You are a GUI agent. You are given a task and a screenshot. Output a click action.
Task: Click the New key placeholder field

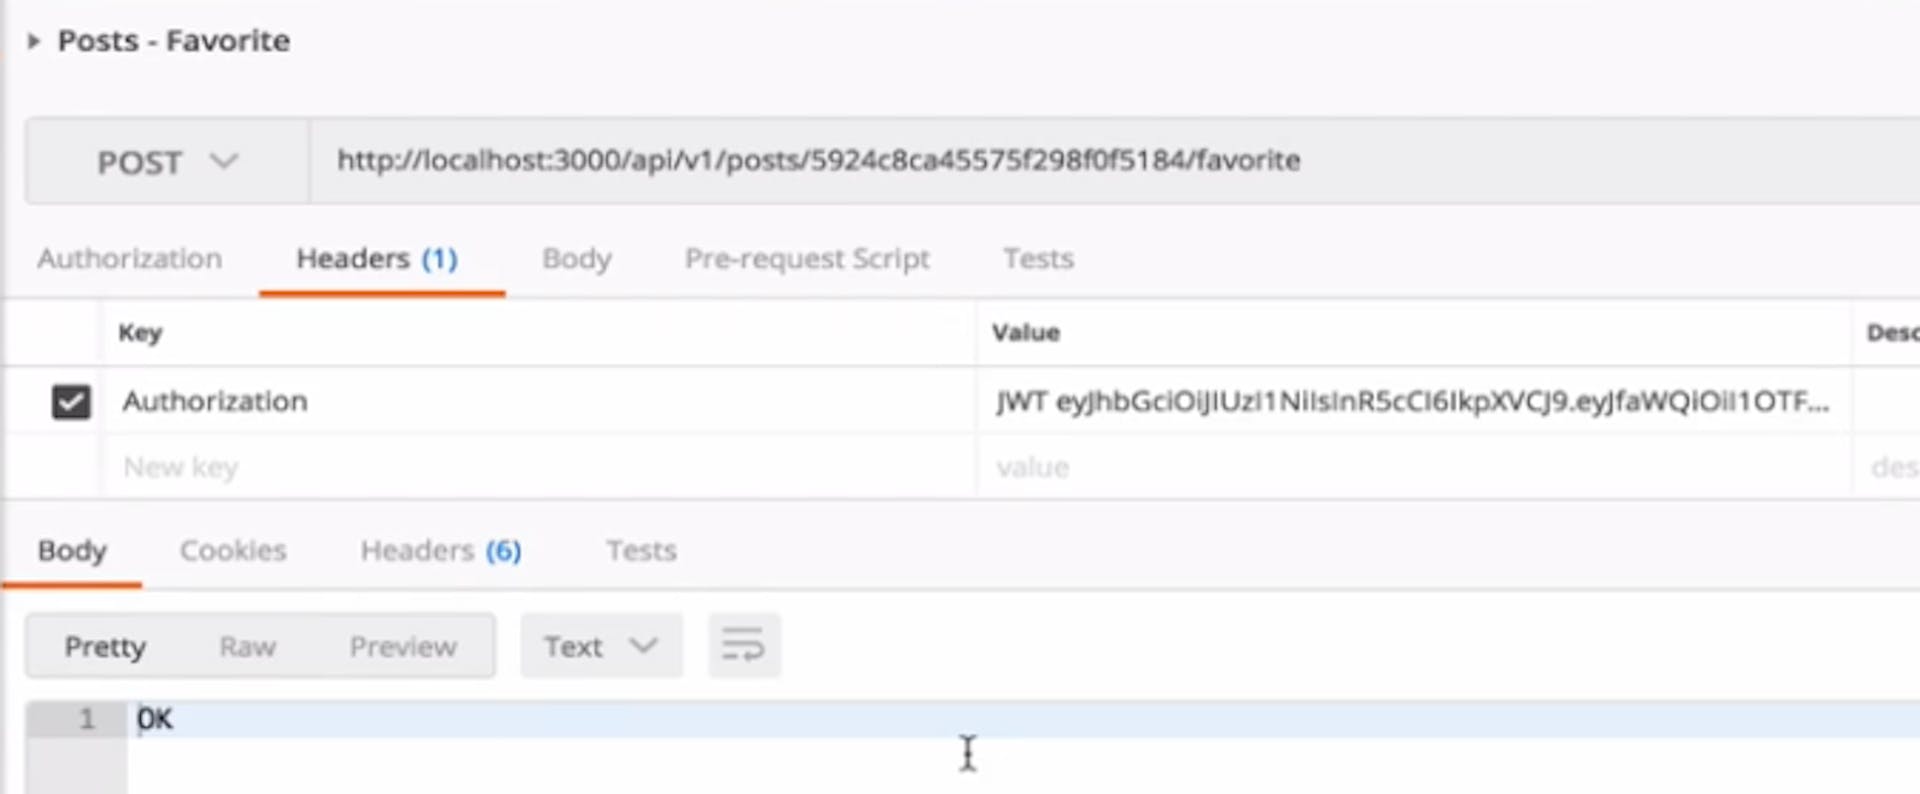538,467
